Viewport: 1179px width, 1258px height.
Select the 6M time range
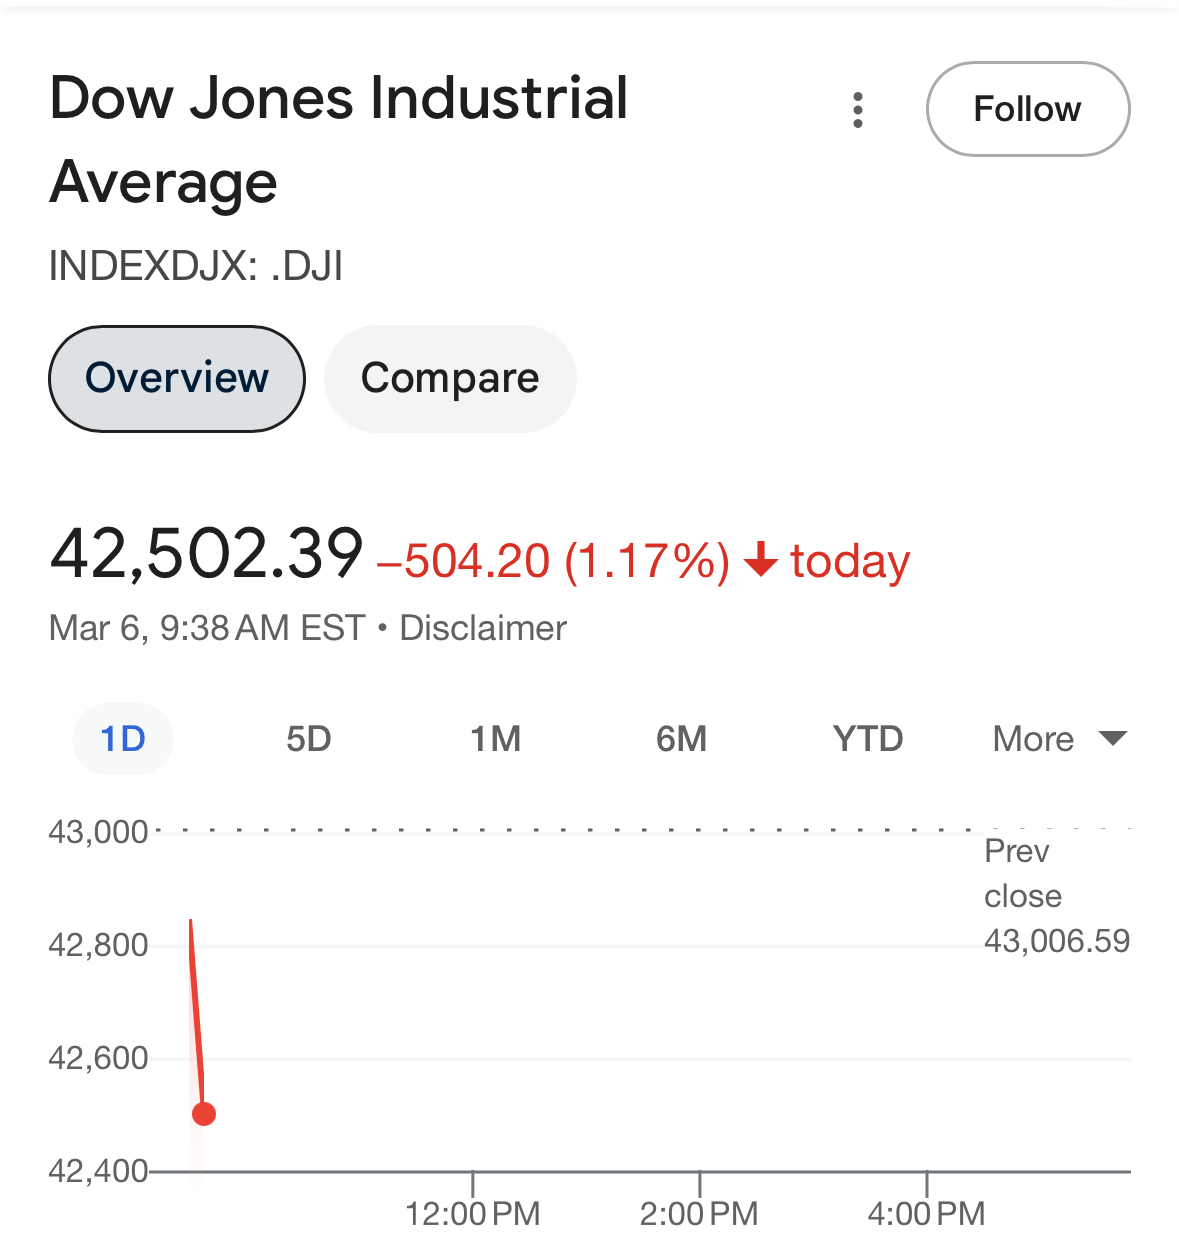tap(682, 739)
